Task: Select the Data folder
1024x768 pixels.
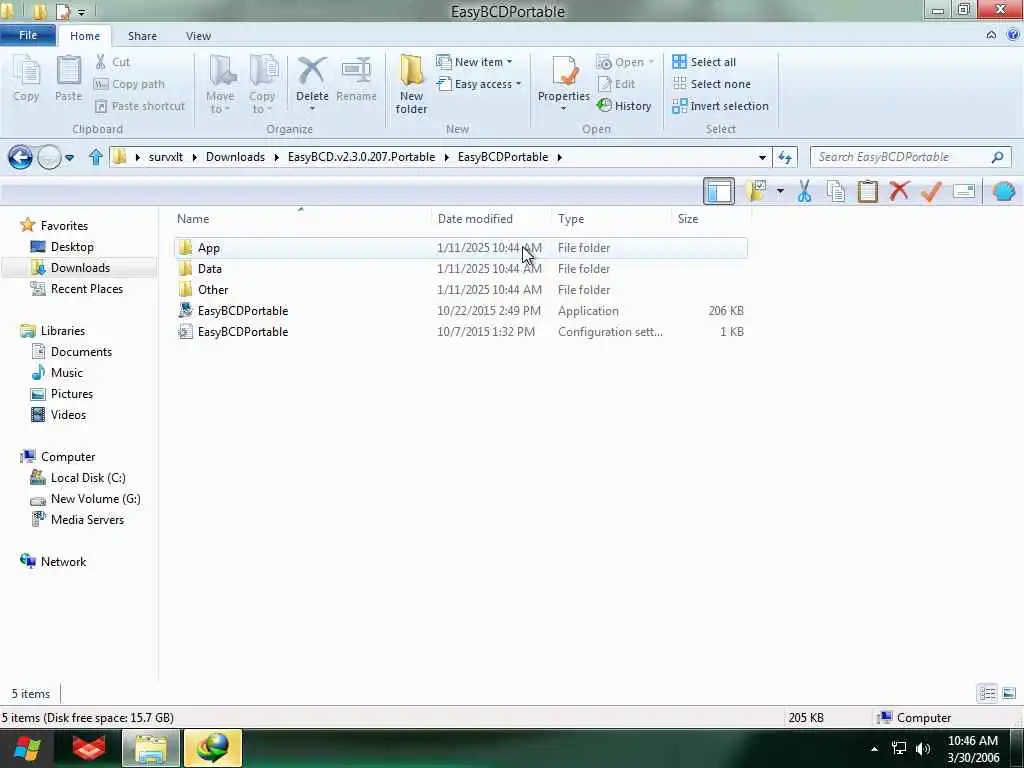Action: (x=460, y=268)
